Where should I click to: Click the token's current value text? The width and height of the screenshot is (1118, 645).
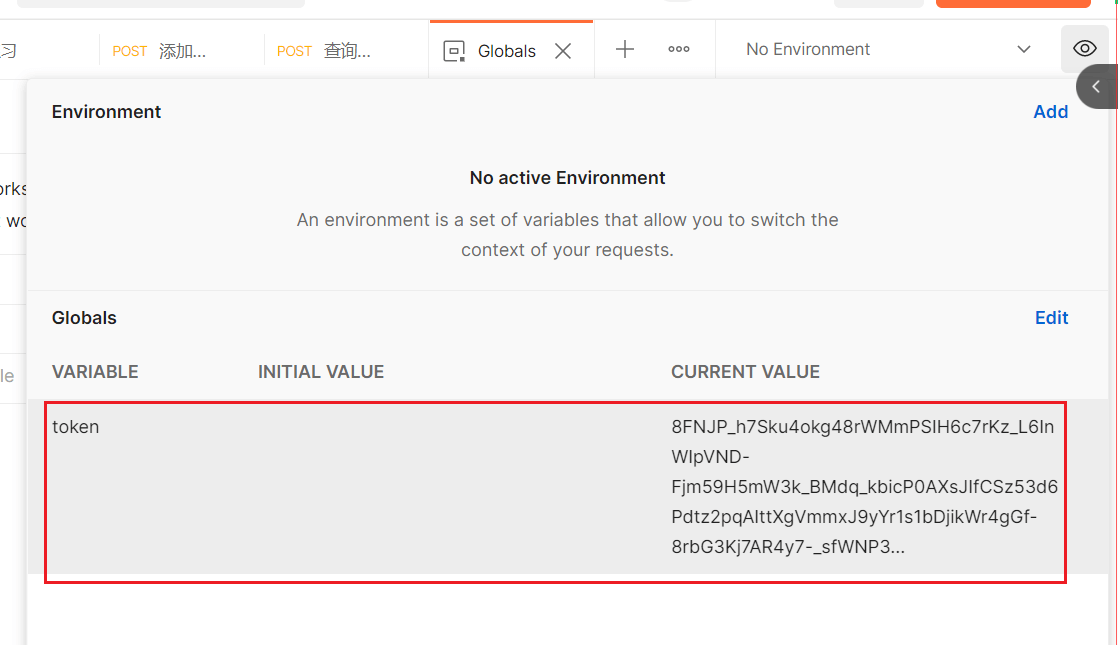tap(864, 487)
